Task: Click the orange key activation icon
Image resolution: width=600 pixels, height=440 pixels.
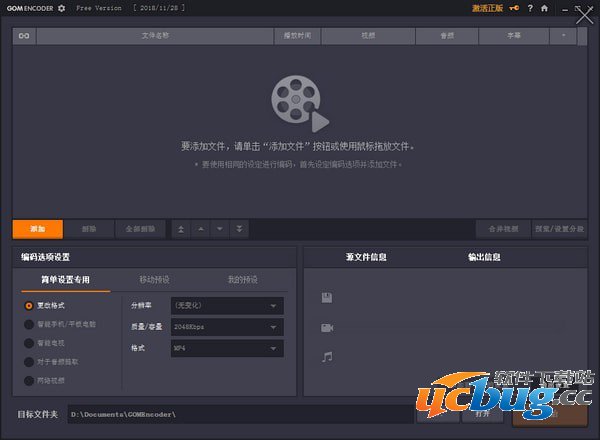Action: pos(514,8)
